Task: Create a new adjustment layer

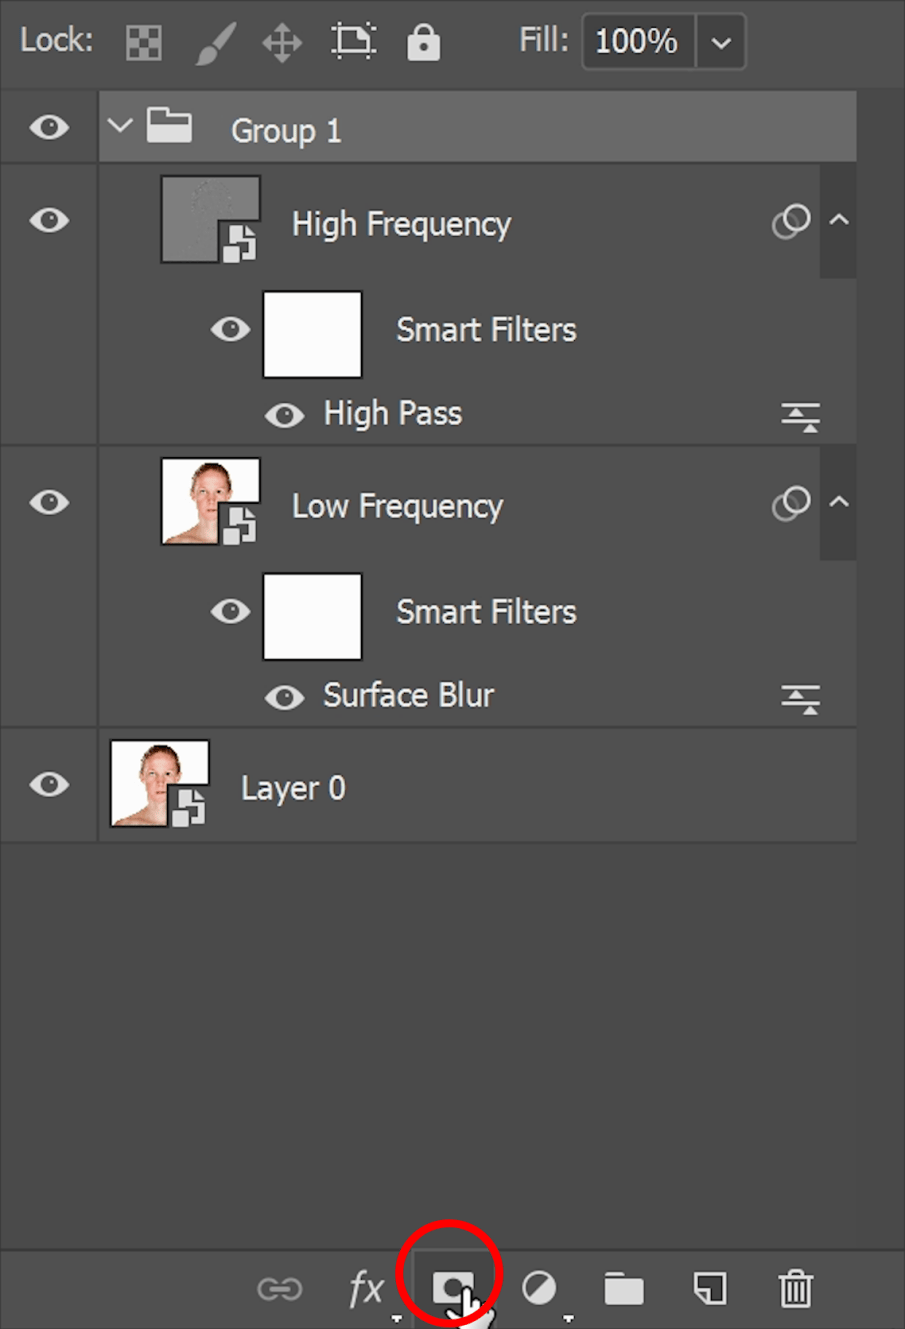Action: pyautogui.click(x=539, y=1288)
